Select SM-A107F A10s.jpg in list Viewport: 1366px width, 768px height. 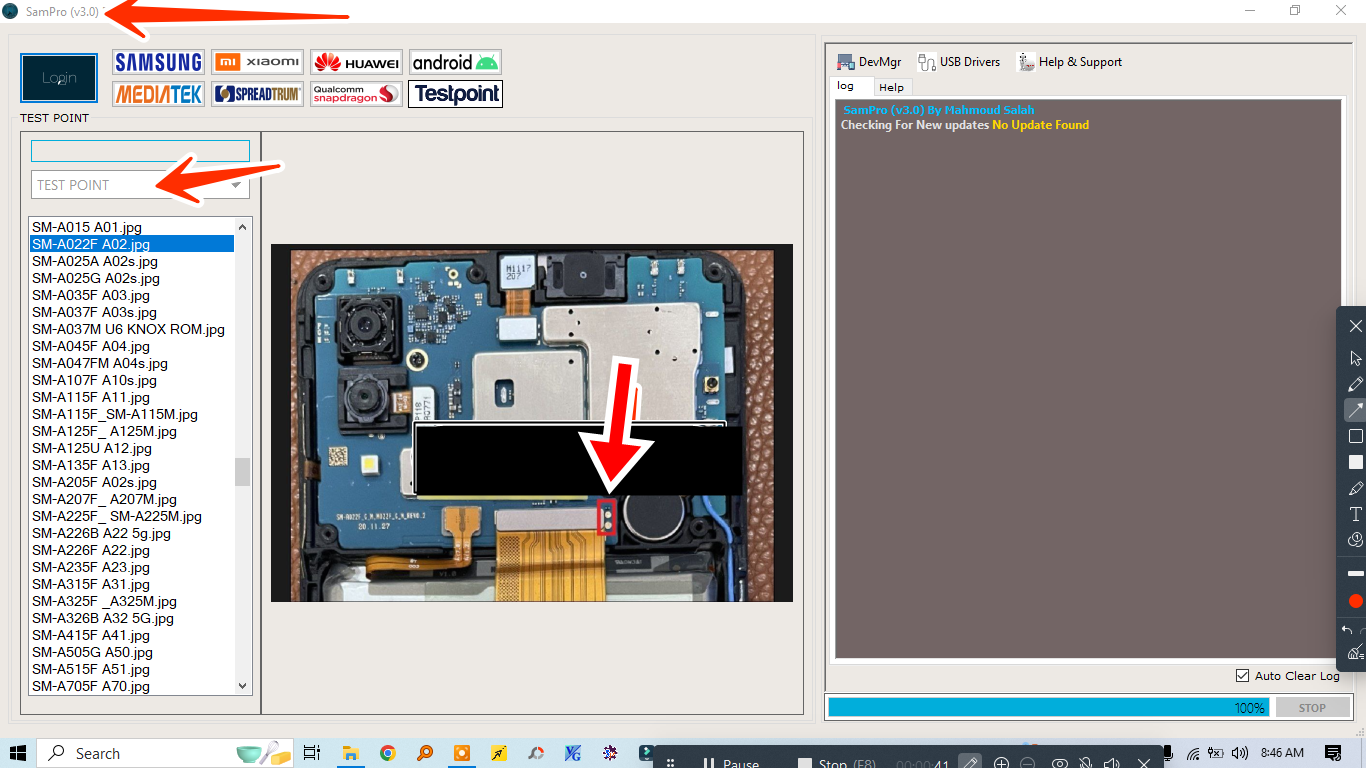pos(132,380)
